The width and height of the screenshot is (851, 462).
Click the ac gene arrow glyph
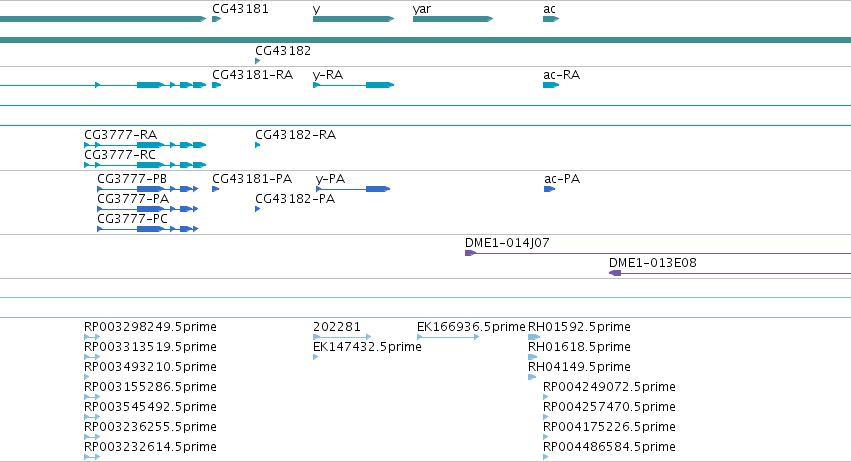click(x=551, y=19)
